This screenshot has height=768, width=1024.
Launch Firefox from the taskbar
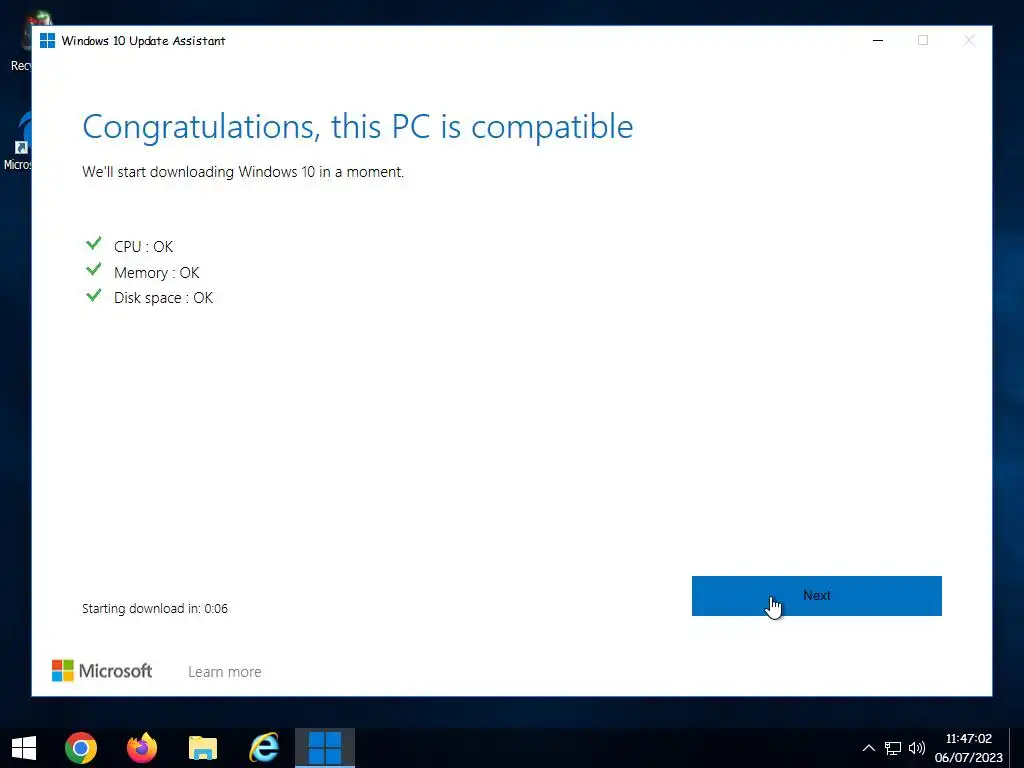coord(142,748)
